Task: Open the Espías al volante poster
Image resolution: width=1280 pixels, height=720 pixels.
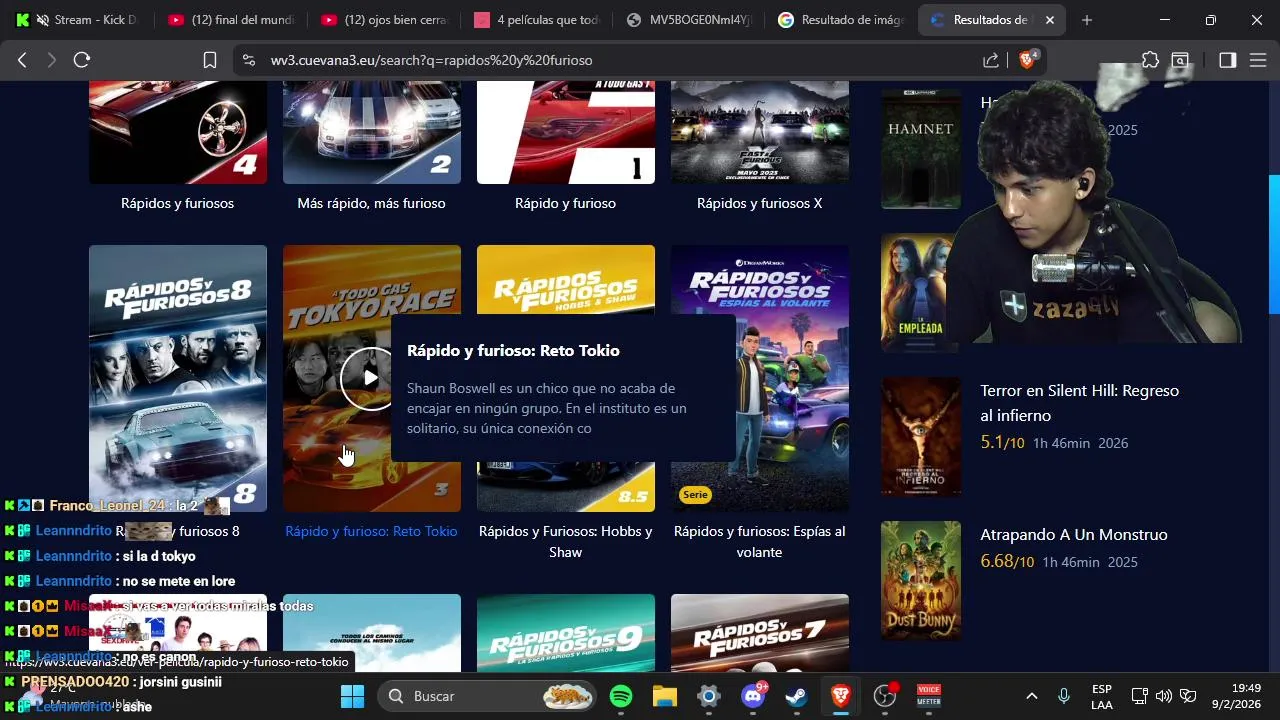Action: 760,378
